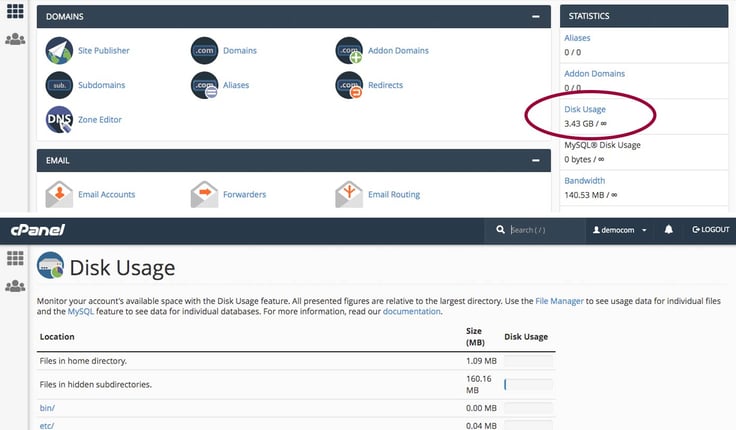Open the Redirects link
The width and height of the screenshot is (736, 430).
(385, 85)
